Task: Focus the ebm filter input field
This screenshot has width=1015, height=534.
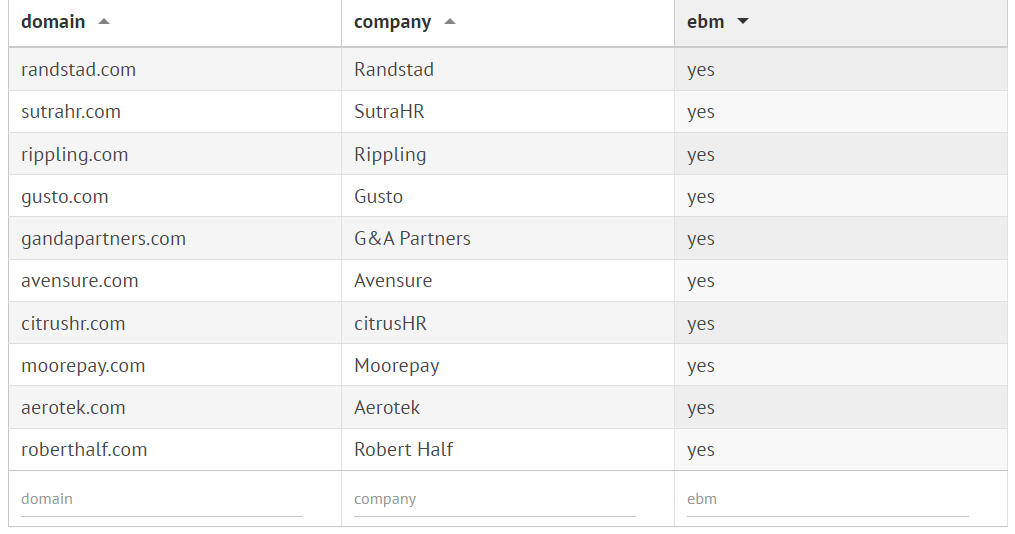Action: 827,499
